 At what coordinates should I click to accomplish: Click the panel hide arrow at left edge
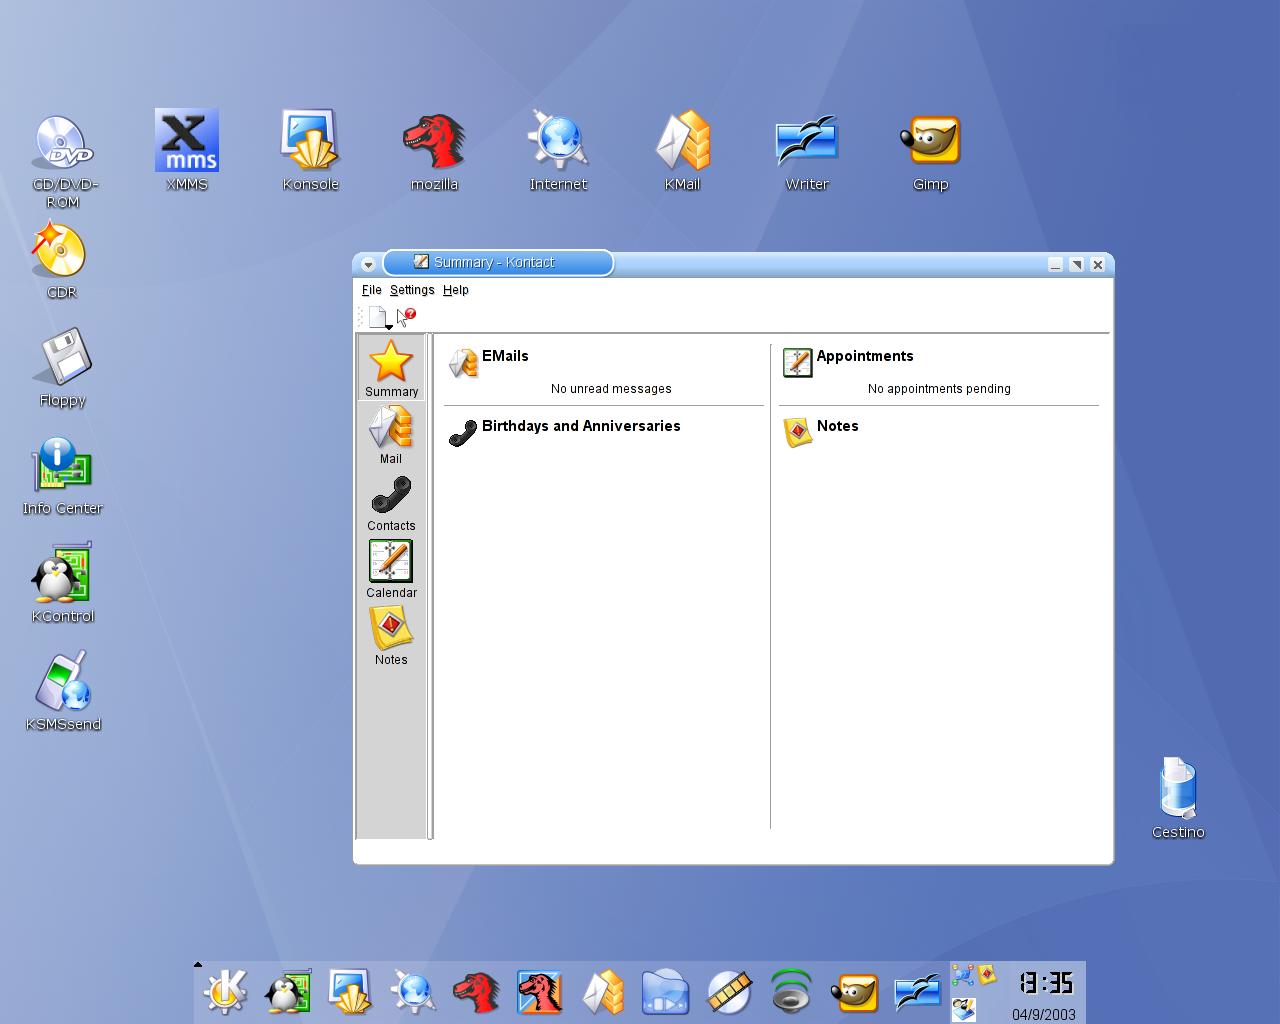point(198,965)
